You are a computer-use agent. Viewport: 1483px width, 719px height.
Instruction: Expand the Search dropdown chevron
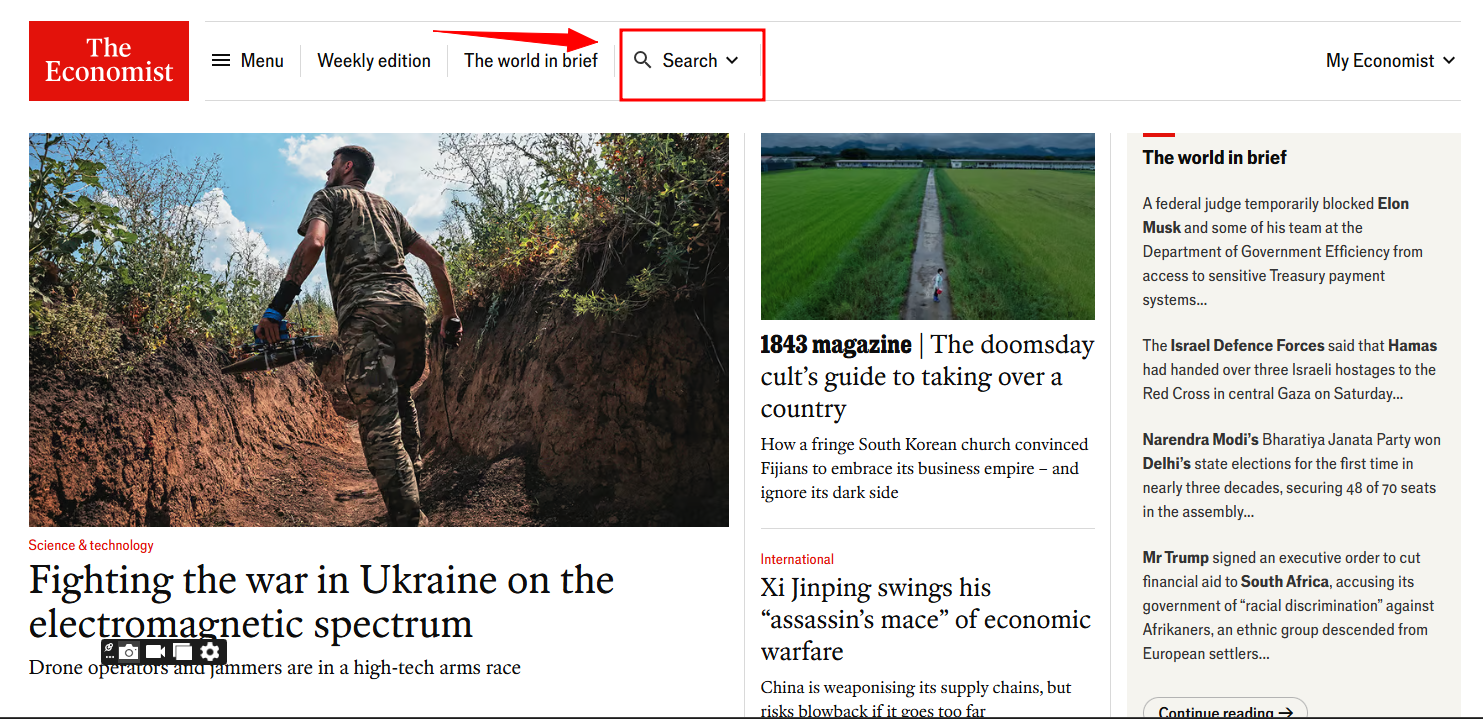coord(733,61)
